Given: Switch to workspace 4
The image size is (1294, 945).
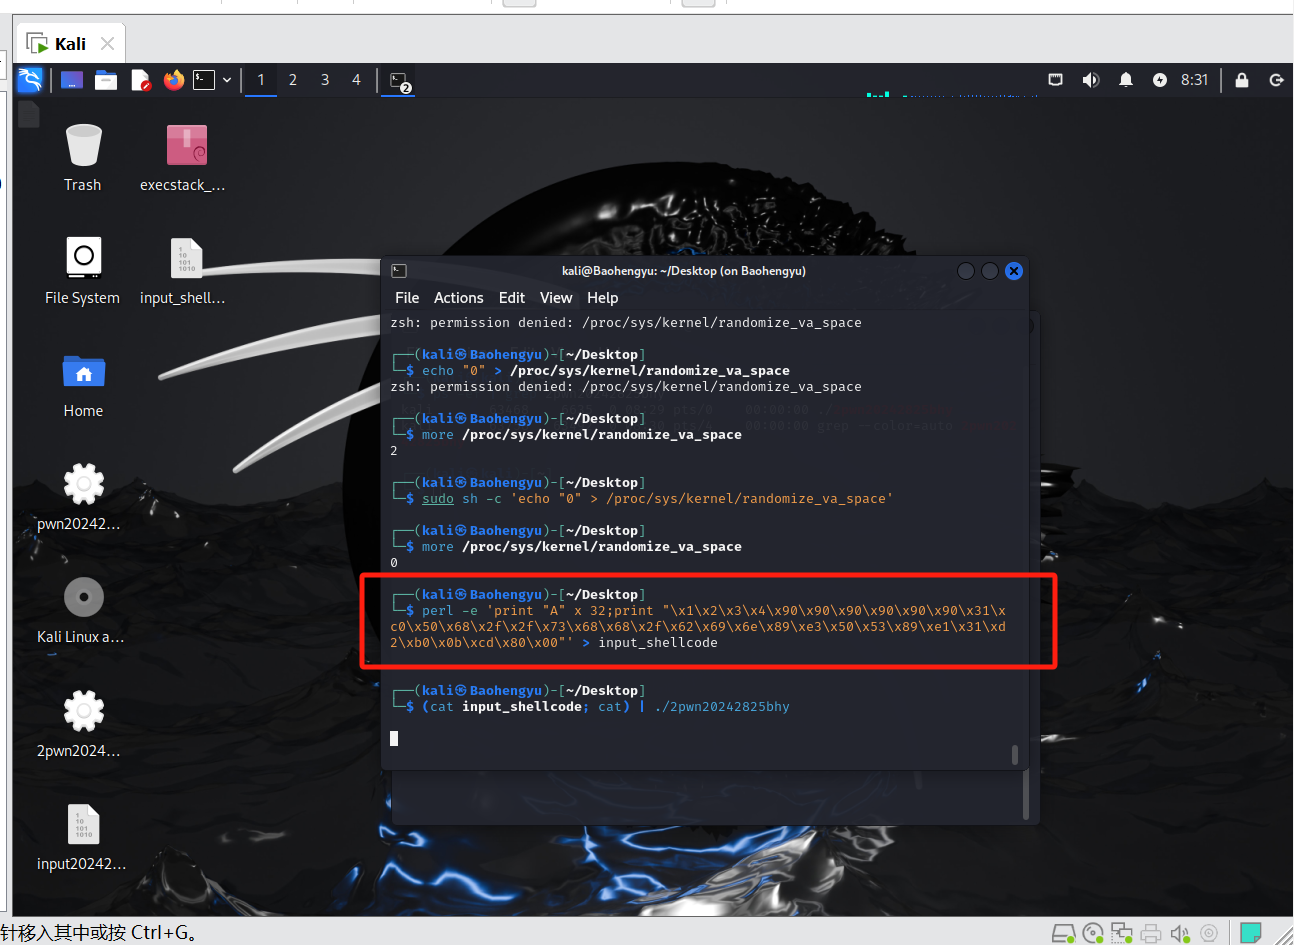Looking at the screenshot, I should coord(356,80).
